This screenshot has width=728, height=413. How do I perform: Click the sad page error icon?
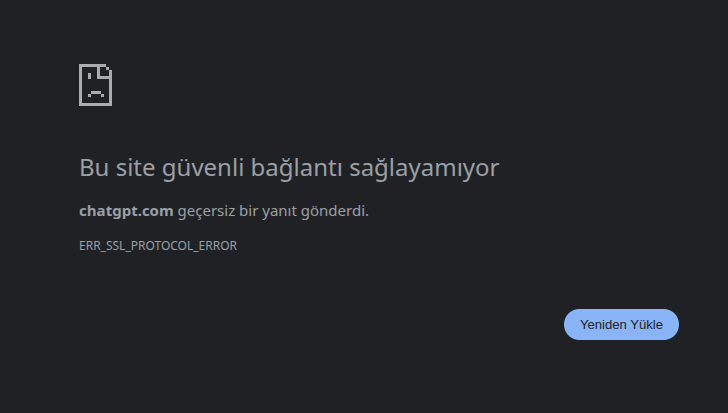tap(96, 85)
